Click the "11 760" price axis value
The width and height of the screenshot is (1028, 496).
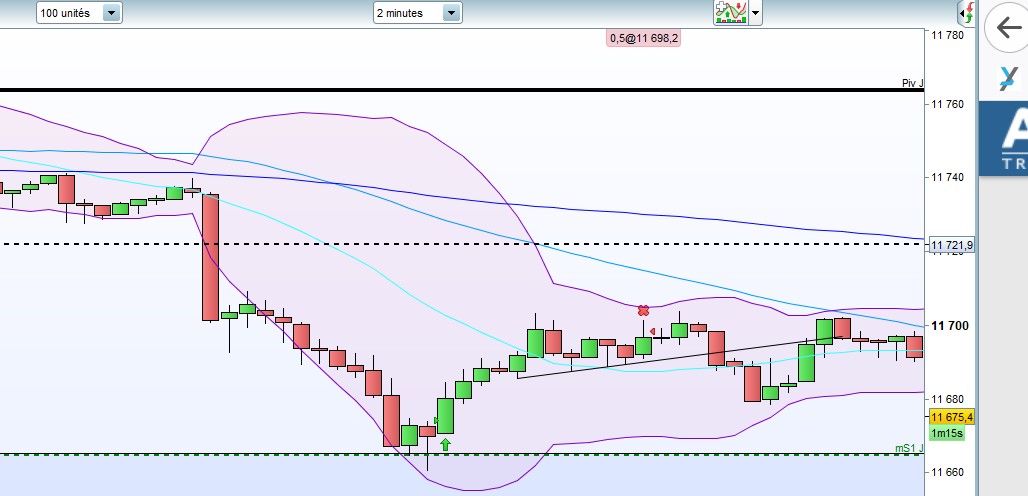[x=948, y=104]
